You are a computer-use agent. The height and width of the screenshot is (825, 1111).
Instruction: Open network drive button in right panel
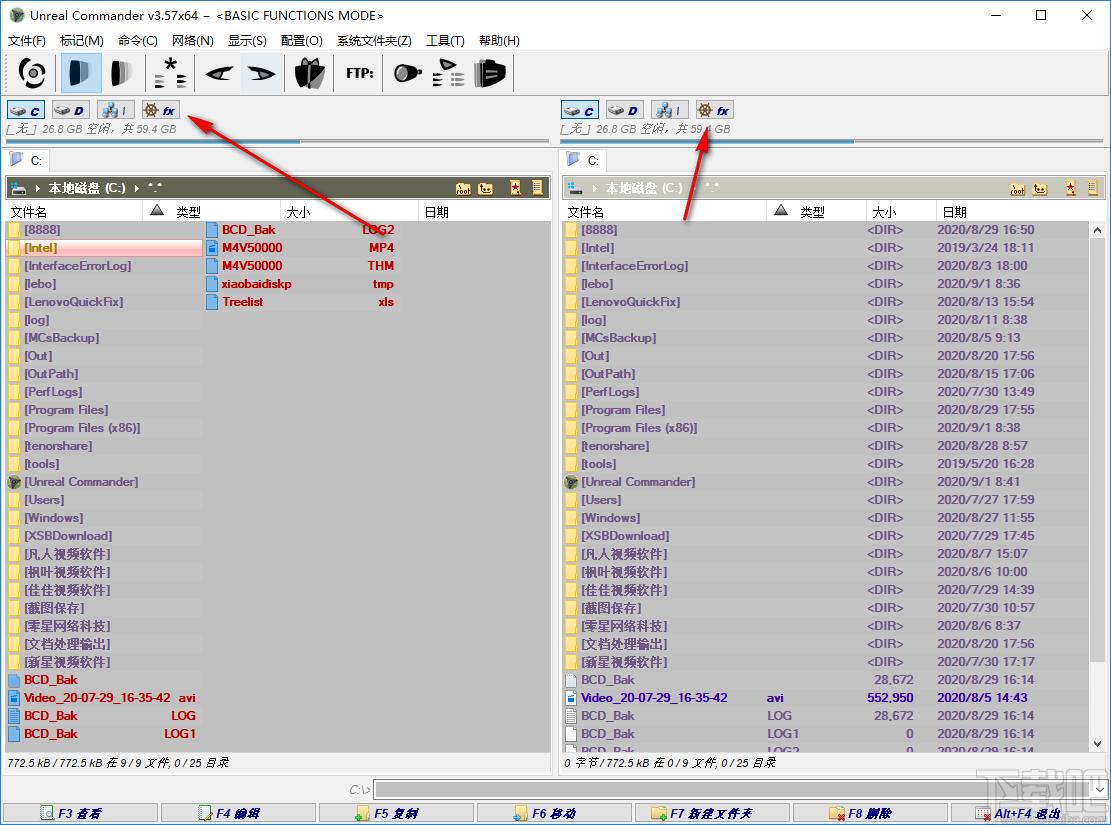670,111
